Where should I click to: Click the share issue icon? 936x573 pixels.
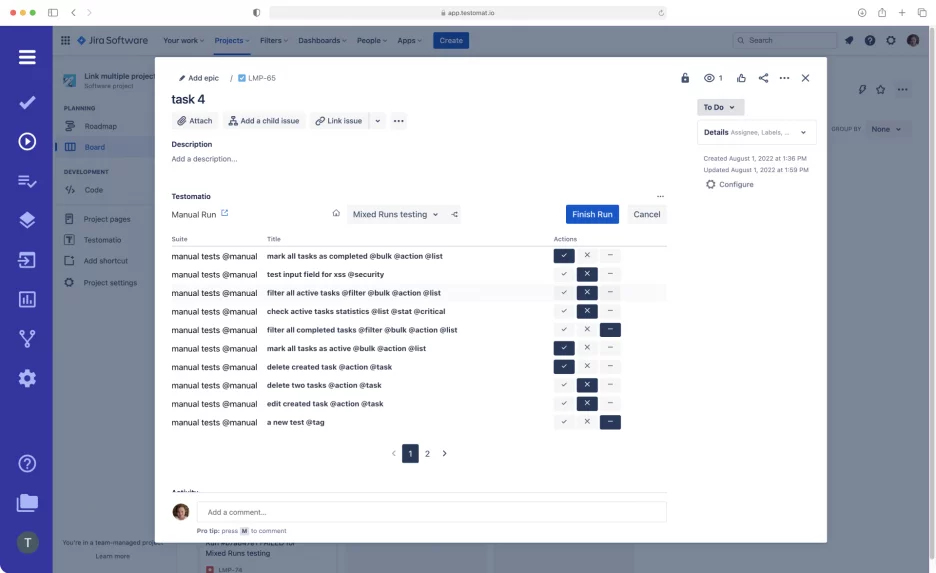[763, 78]
